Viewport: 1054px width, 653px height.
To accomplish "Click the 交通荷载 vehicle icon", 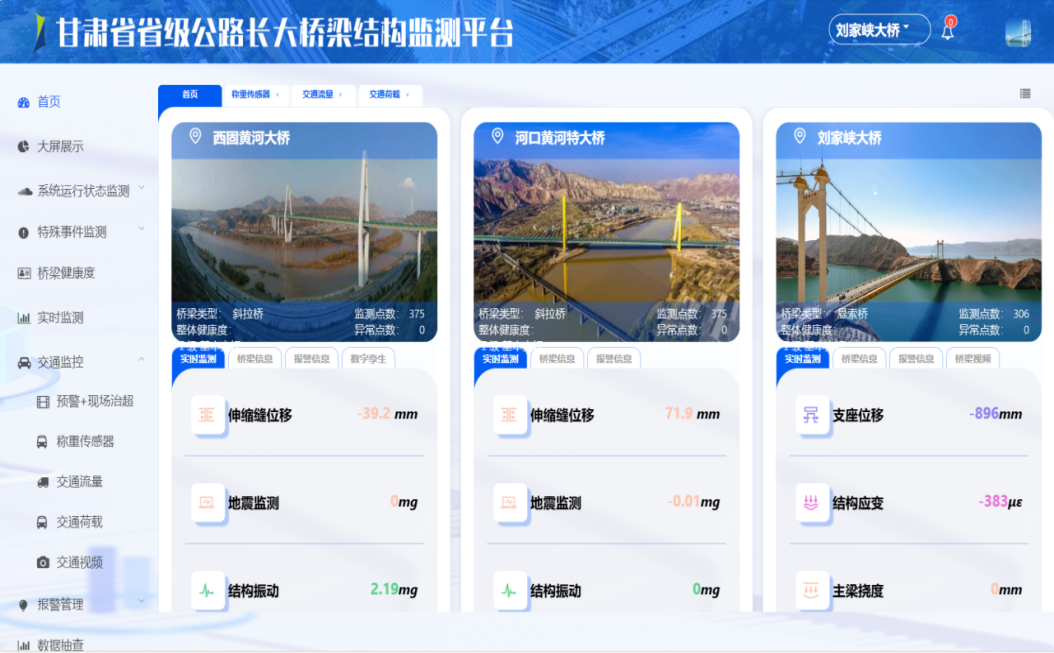I will [x=42, y=523].
